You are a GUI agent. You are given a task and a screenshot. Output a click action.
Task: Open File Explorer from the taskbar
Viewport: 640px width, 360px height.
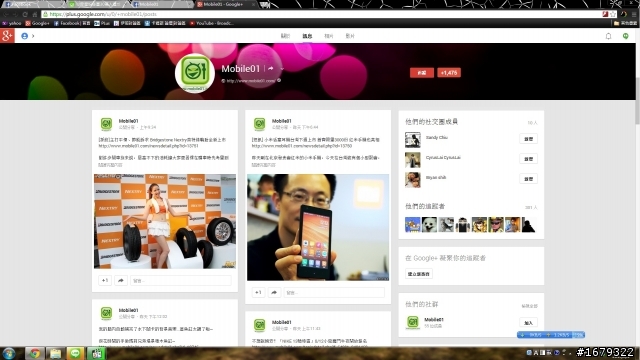point(55,353)
